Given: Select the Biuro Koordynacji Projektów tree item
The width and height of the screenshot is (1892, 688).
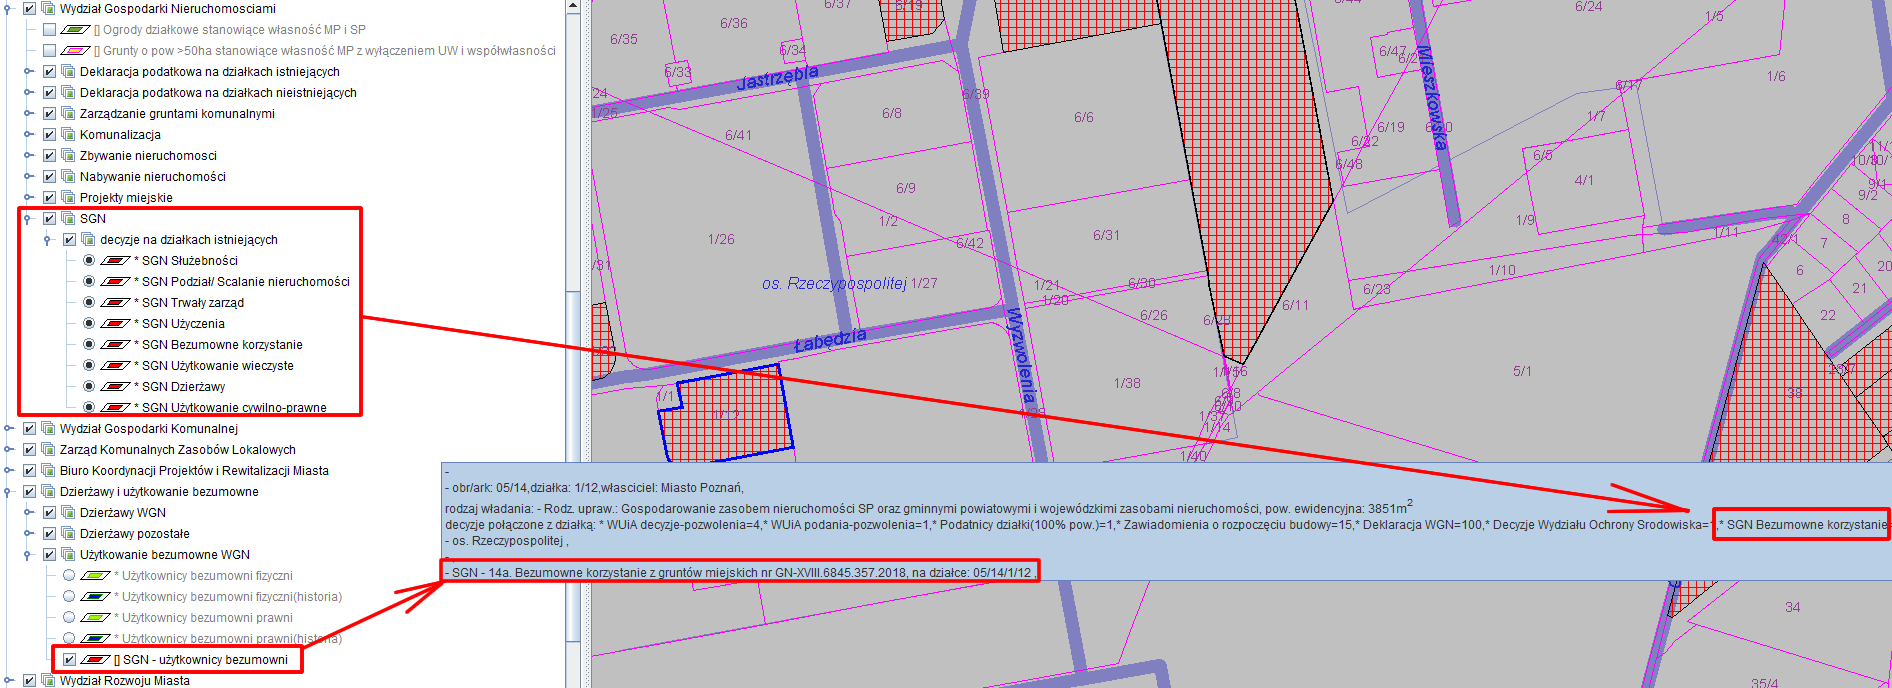Looking at the screenshot, I should click(x=194, y=471).
